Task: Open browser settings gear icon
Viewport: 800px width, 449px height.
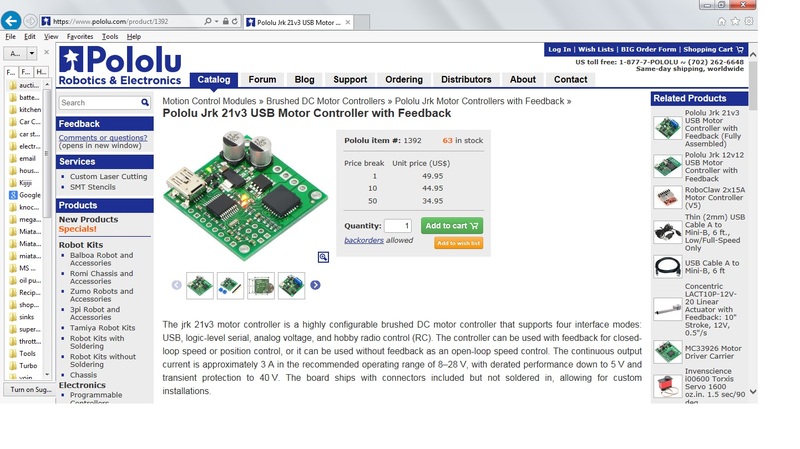Action: 749,21
